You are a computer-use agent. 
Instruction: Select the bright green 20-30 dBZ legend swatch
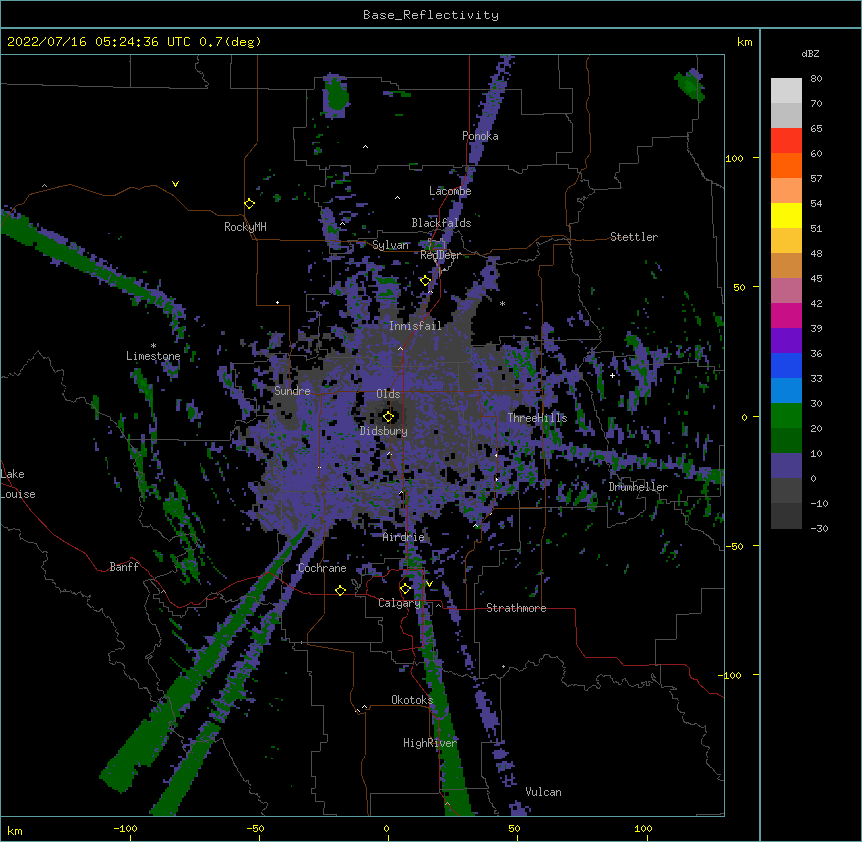pos(786,416)
